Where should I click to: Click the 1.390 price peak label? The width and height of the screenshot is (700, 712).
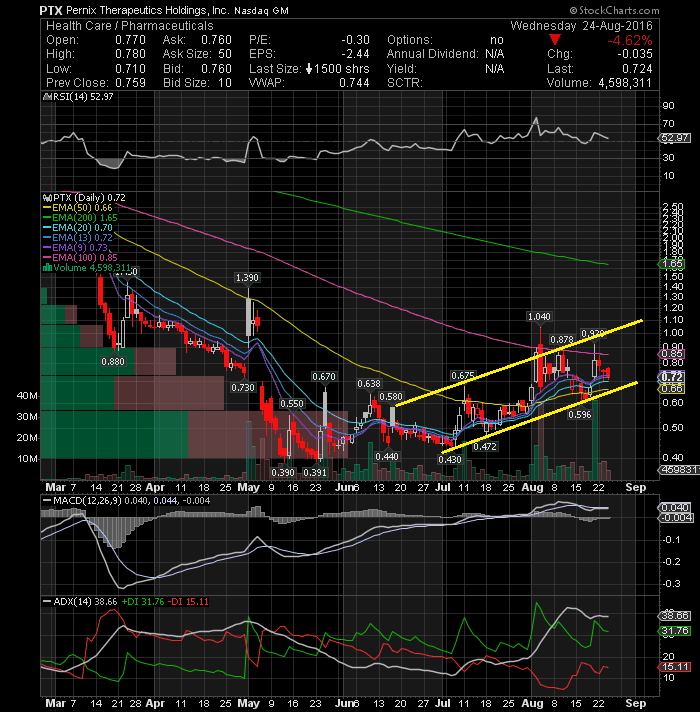point(247,277)
